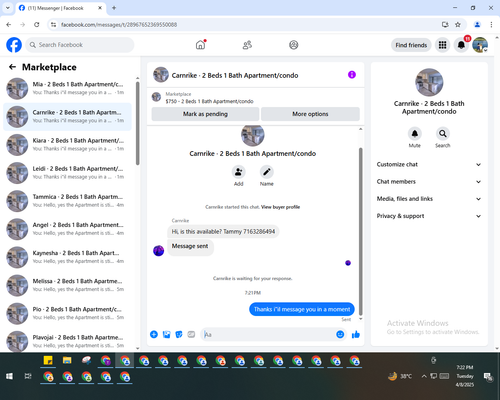500x400 pixels.
Task: Go back with the Marketplace arrow
Action: coord(12,67)
